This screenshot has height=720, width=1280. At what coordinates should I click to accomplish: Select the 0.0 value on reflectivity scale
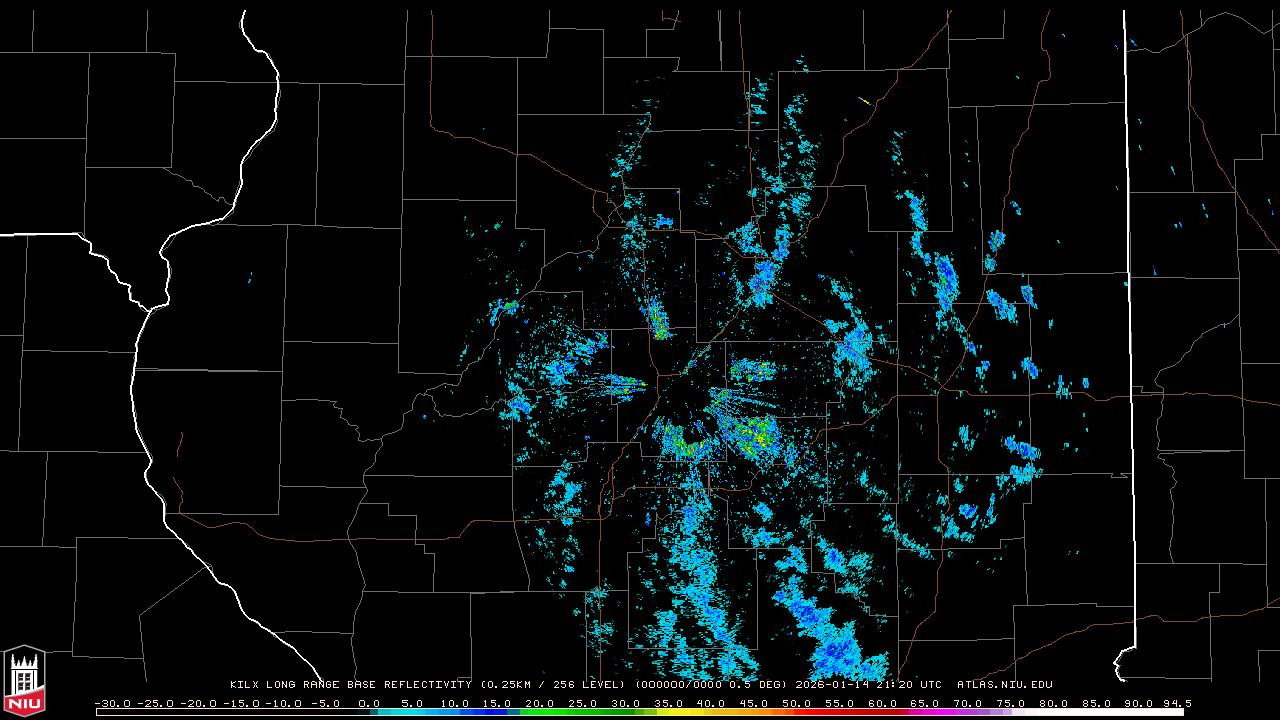(369, 703)
